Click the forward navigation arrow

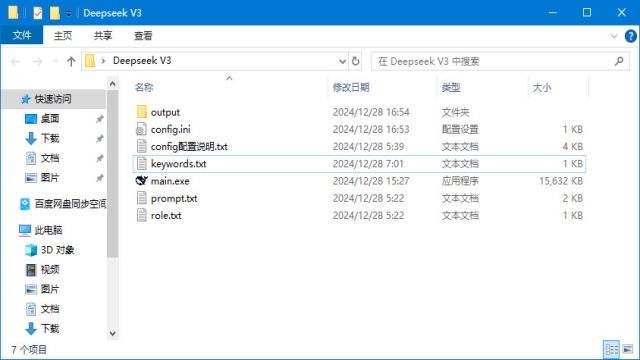(38, 61)
